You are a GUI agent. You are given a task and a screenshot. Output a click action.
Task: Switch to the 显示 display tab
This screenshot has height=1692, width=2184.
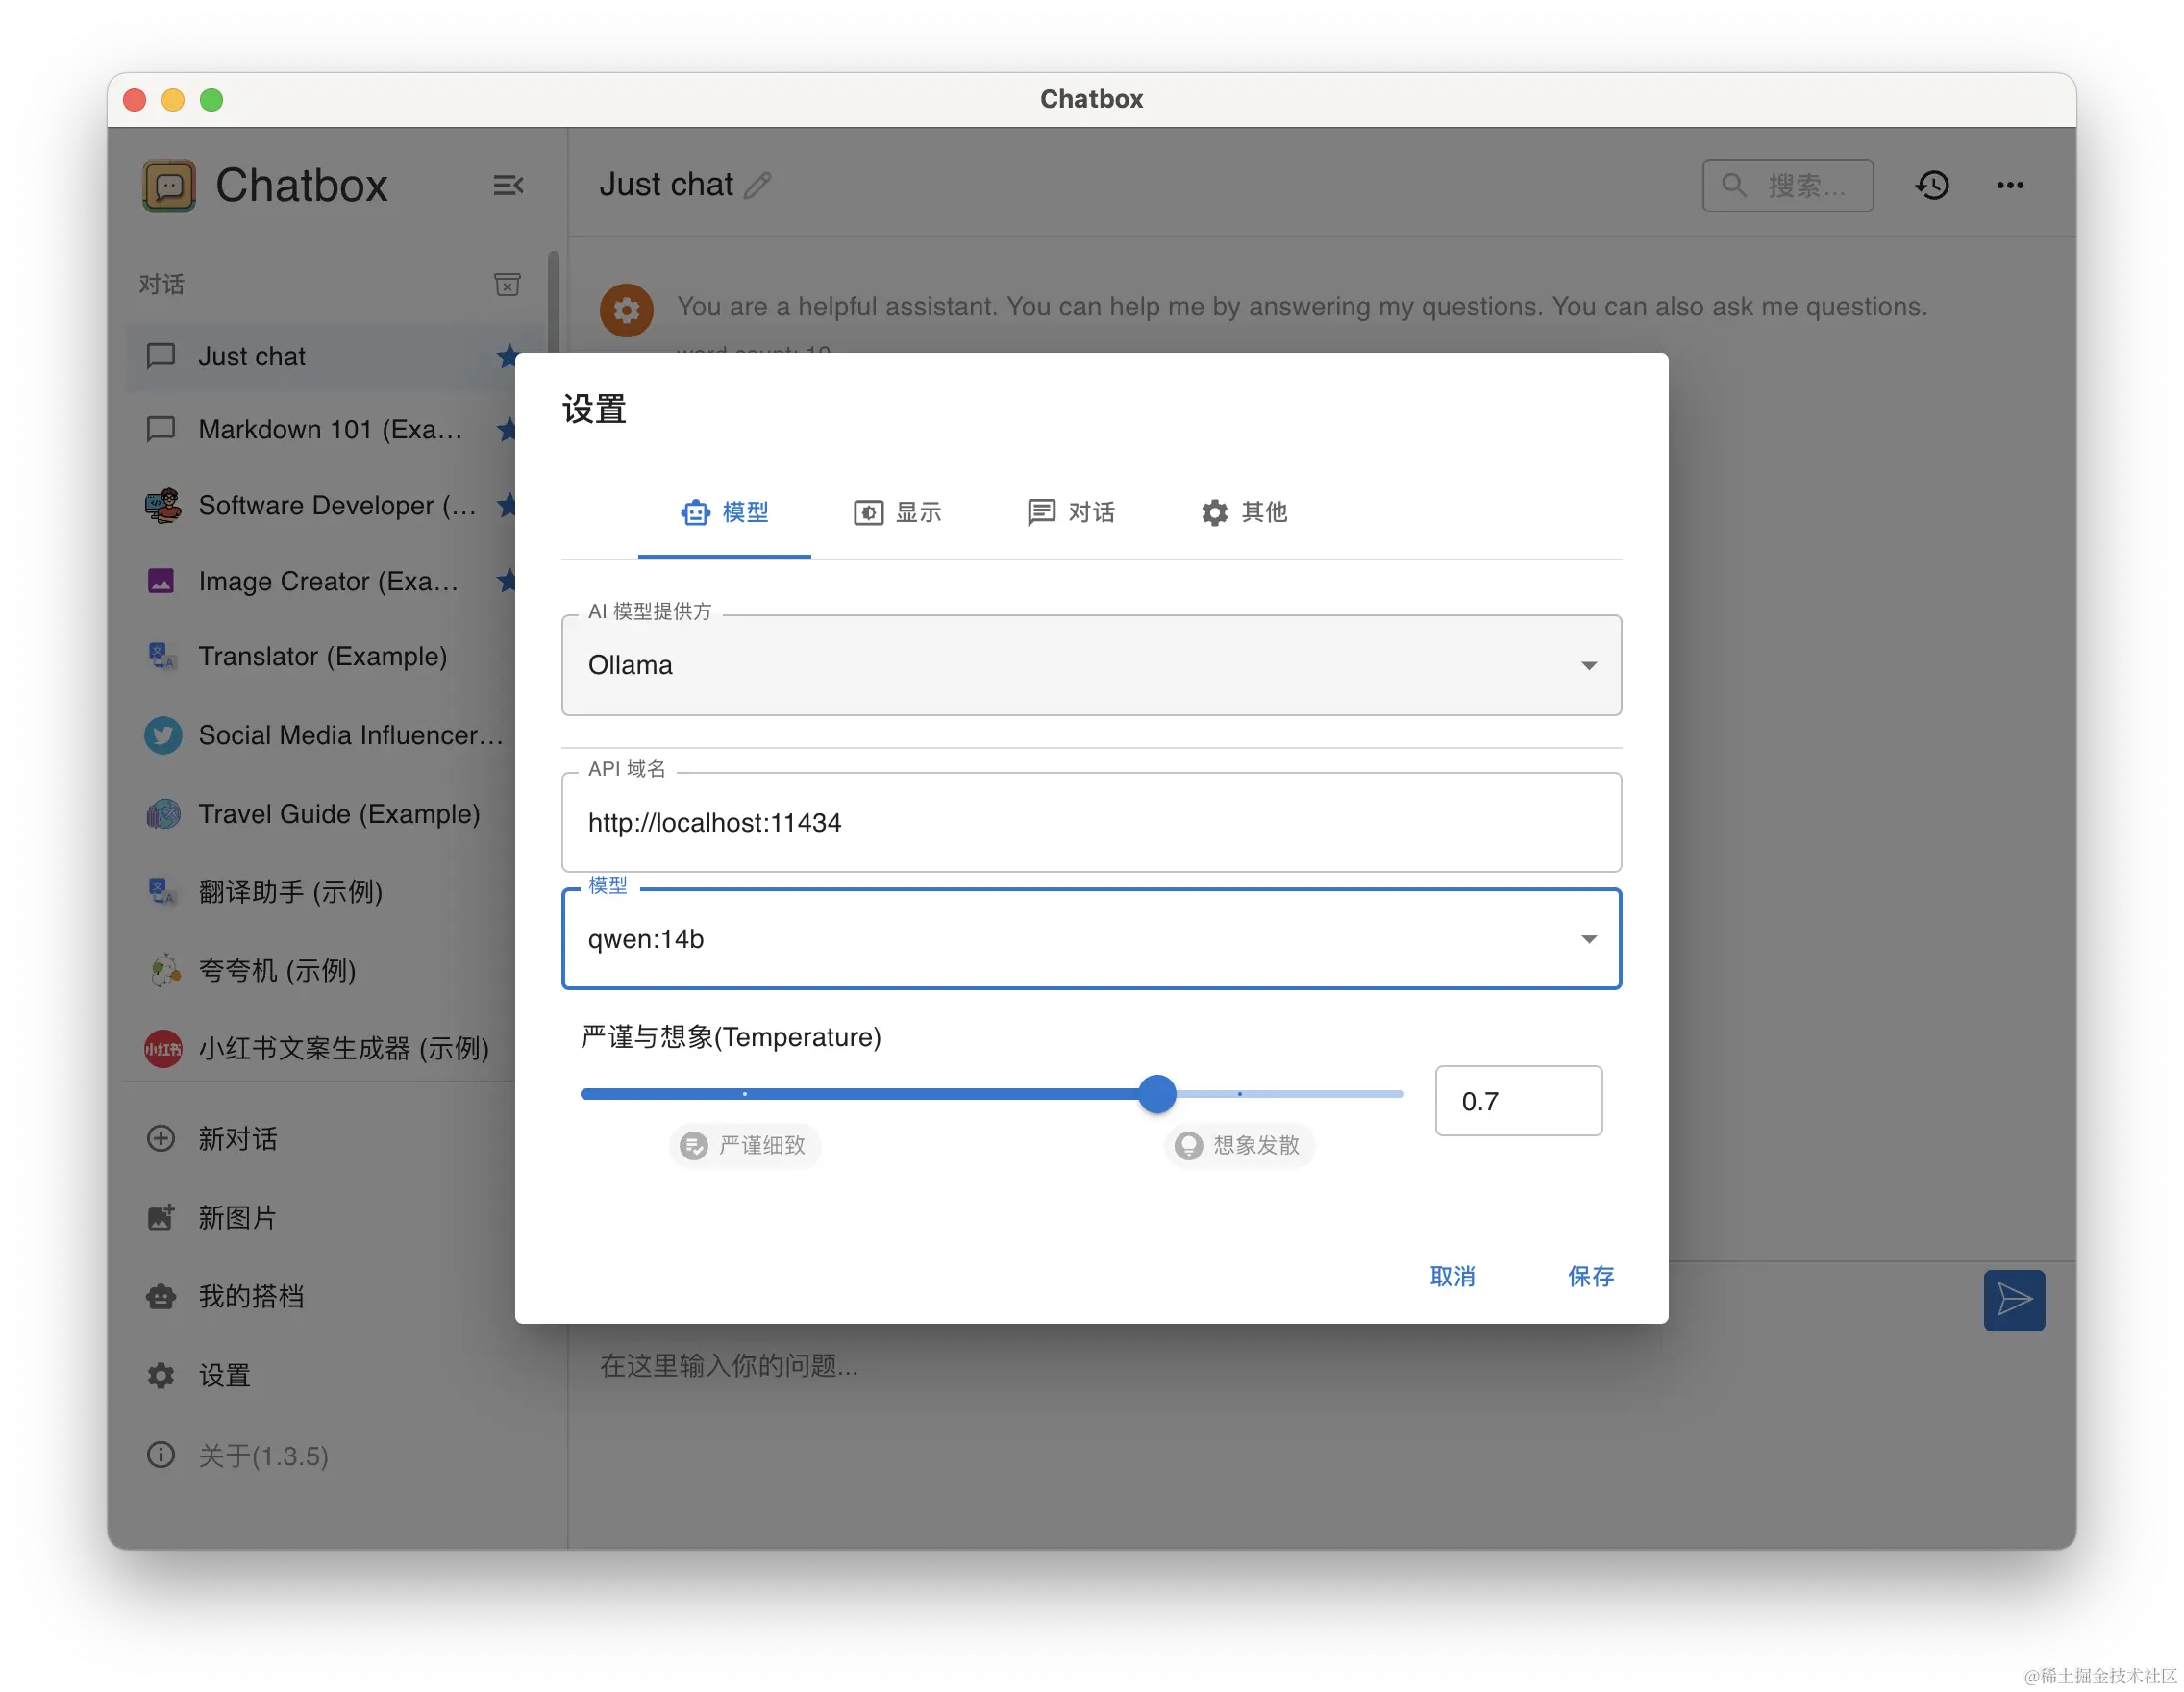897,512
